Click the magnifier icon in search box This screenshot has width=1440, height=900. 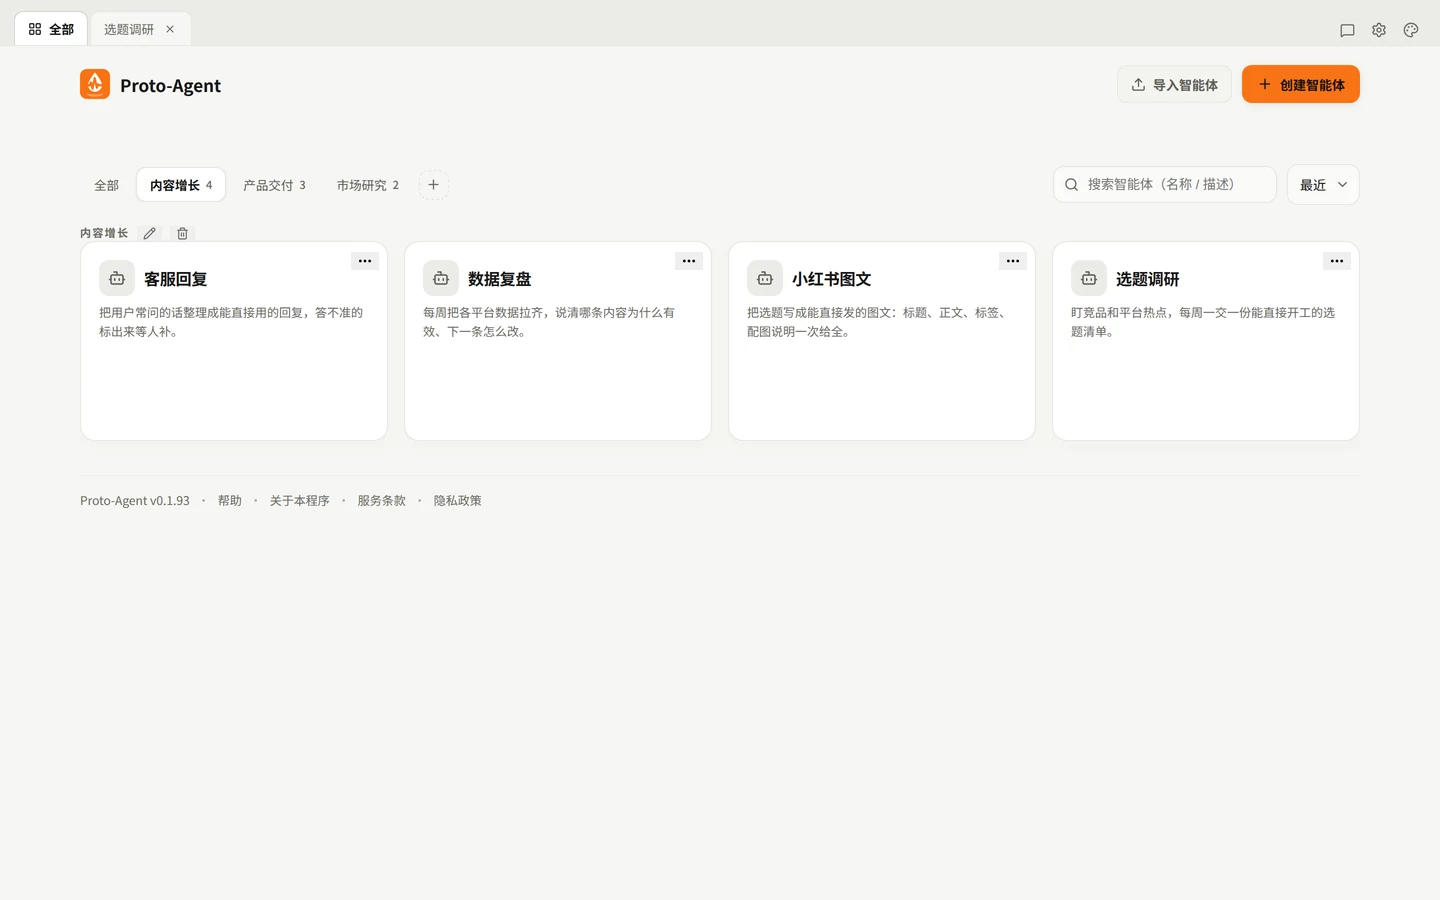pos(1071,184)
